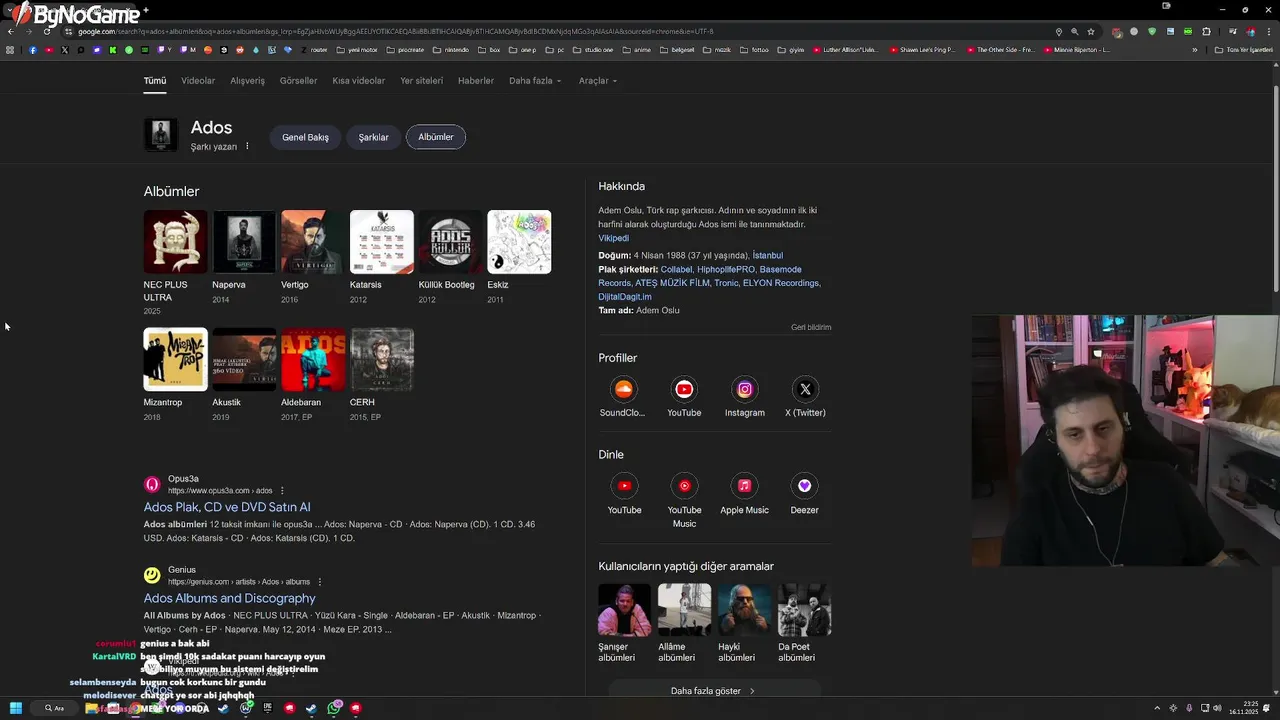Click the Geri bildirim link
Viewport: 1280px width, 720px height.
[811, 327]
